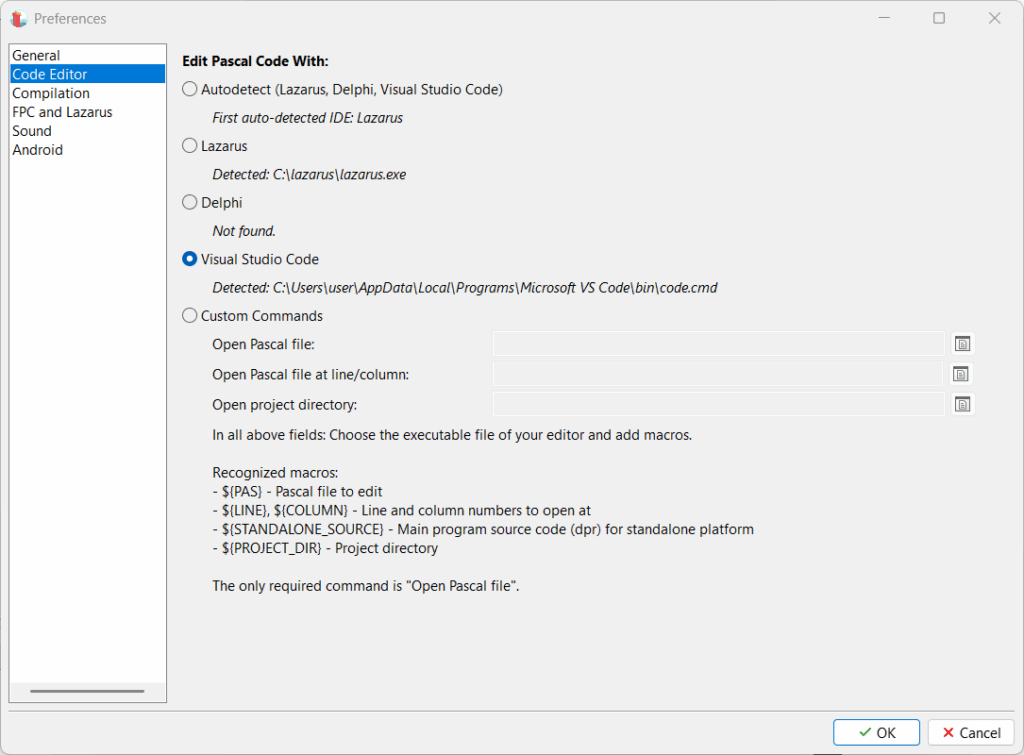
Task: Click the Open Pascal file input field
Action: coord(718,344)
